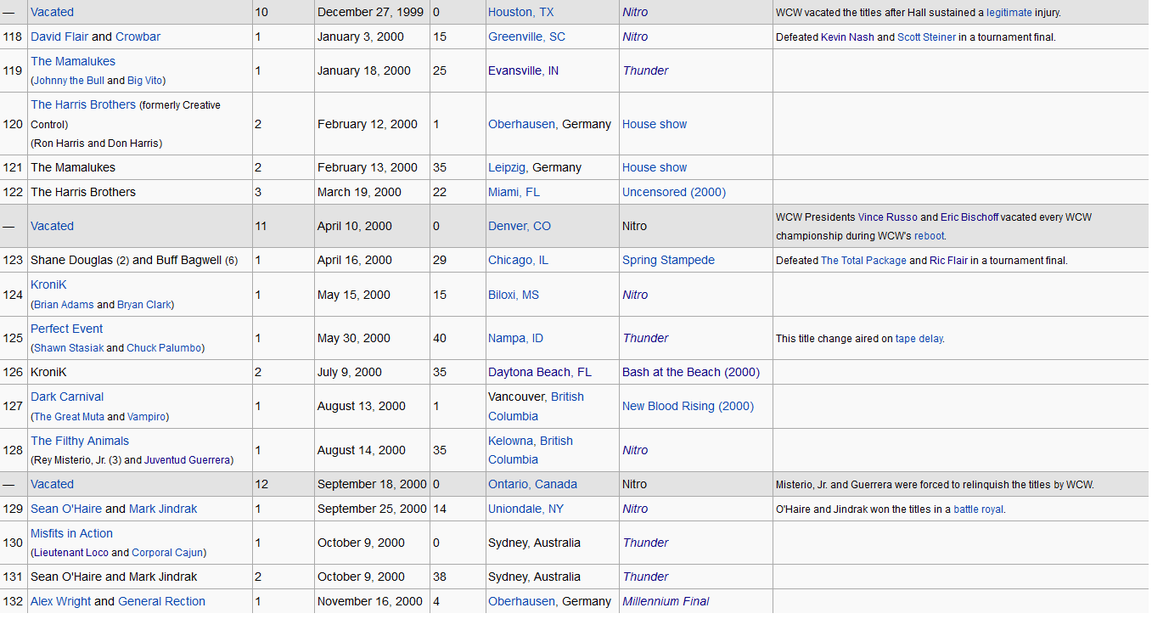This screenshot has height=619, width=1152.
Task: Open the Uncensored (2000) link
Action: (x=674, y=192)
